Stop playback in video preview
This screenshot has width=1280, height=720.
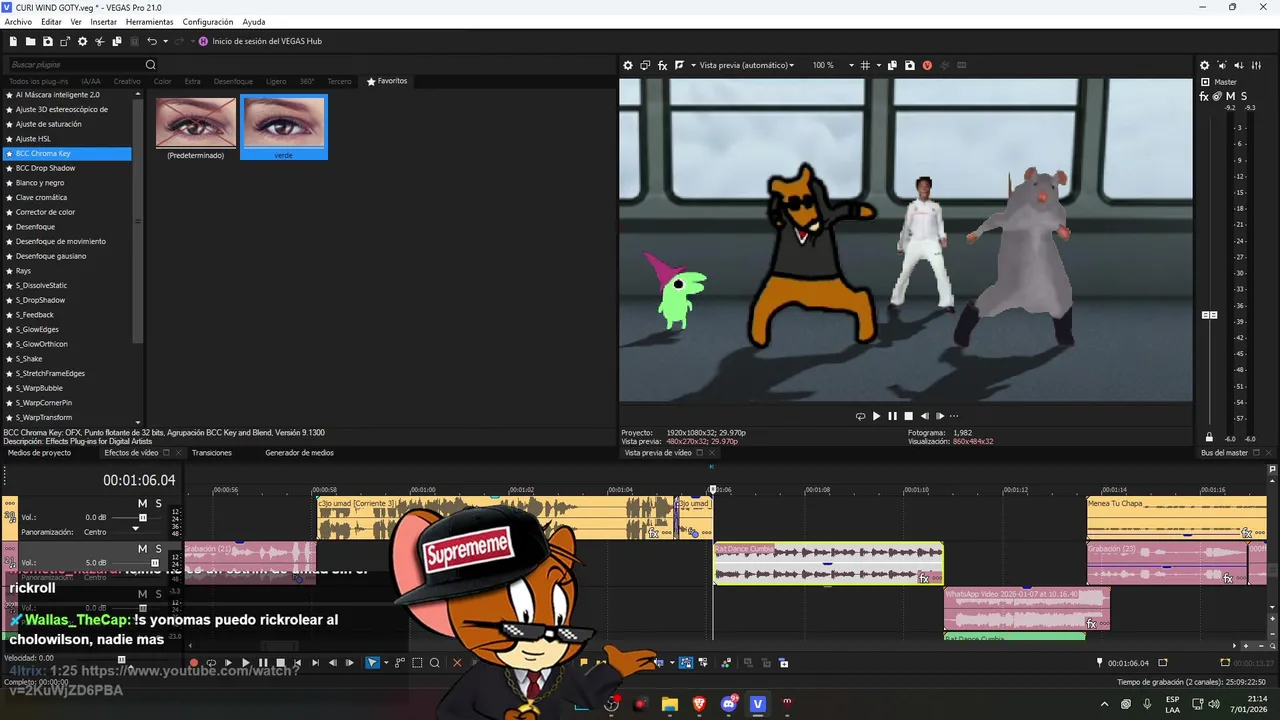click(x=908, y=416)
